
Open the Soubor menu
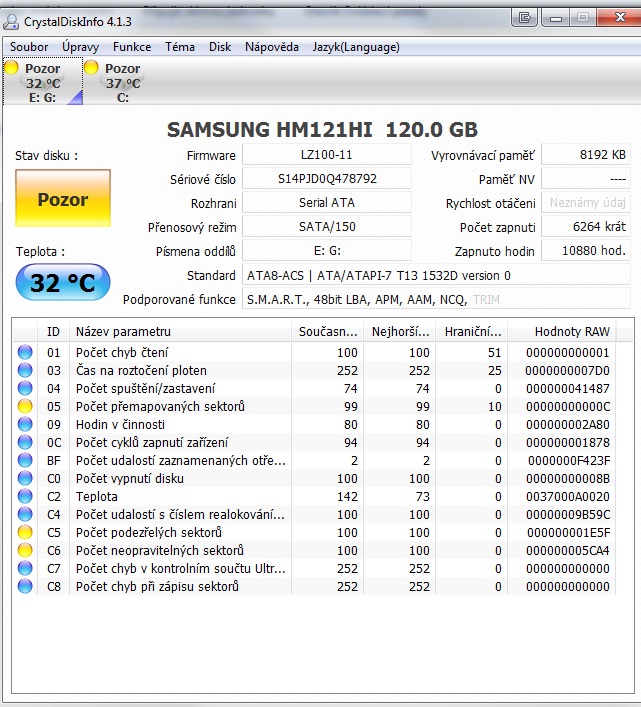click(29, 47)
